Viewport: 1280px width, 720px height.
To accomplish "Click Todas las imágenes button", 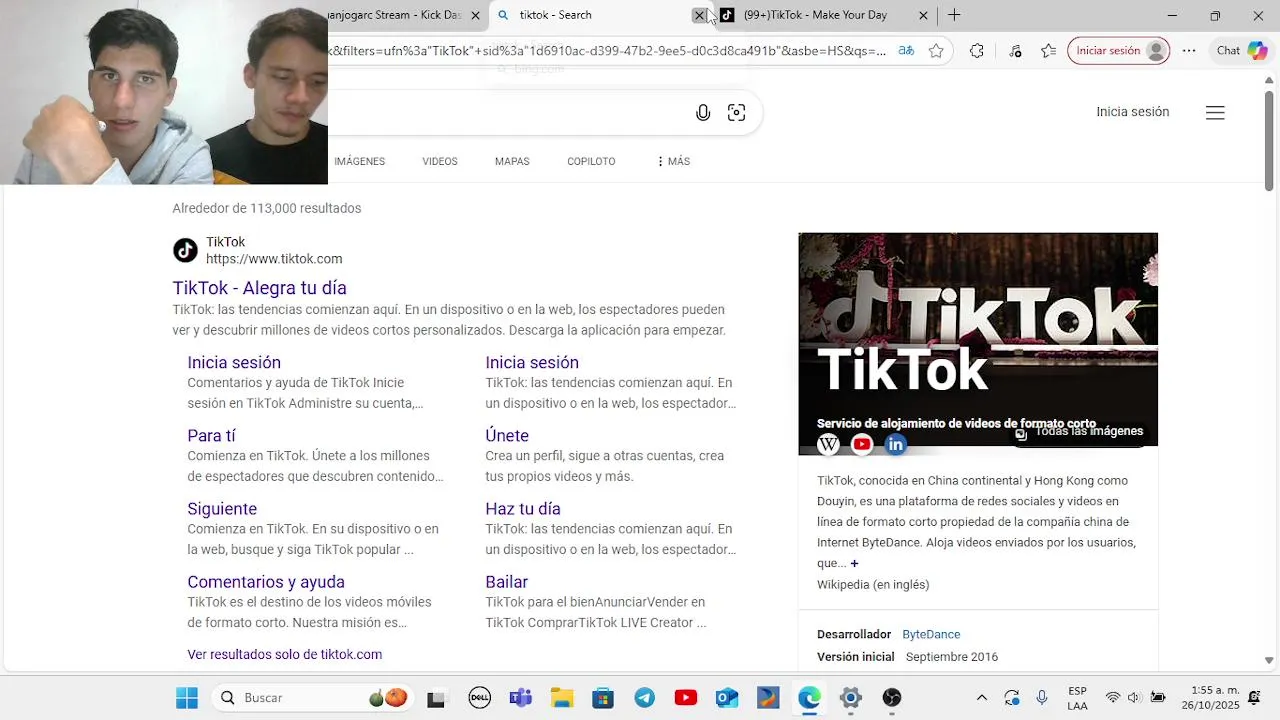I will coord(1079,431).
